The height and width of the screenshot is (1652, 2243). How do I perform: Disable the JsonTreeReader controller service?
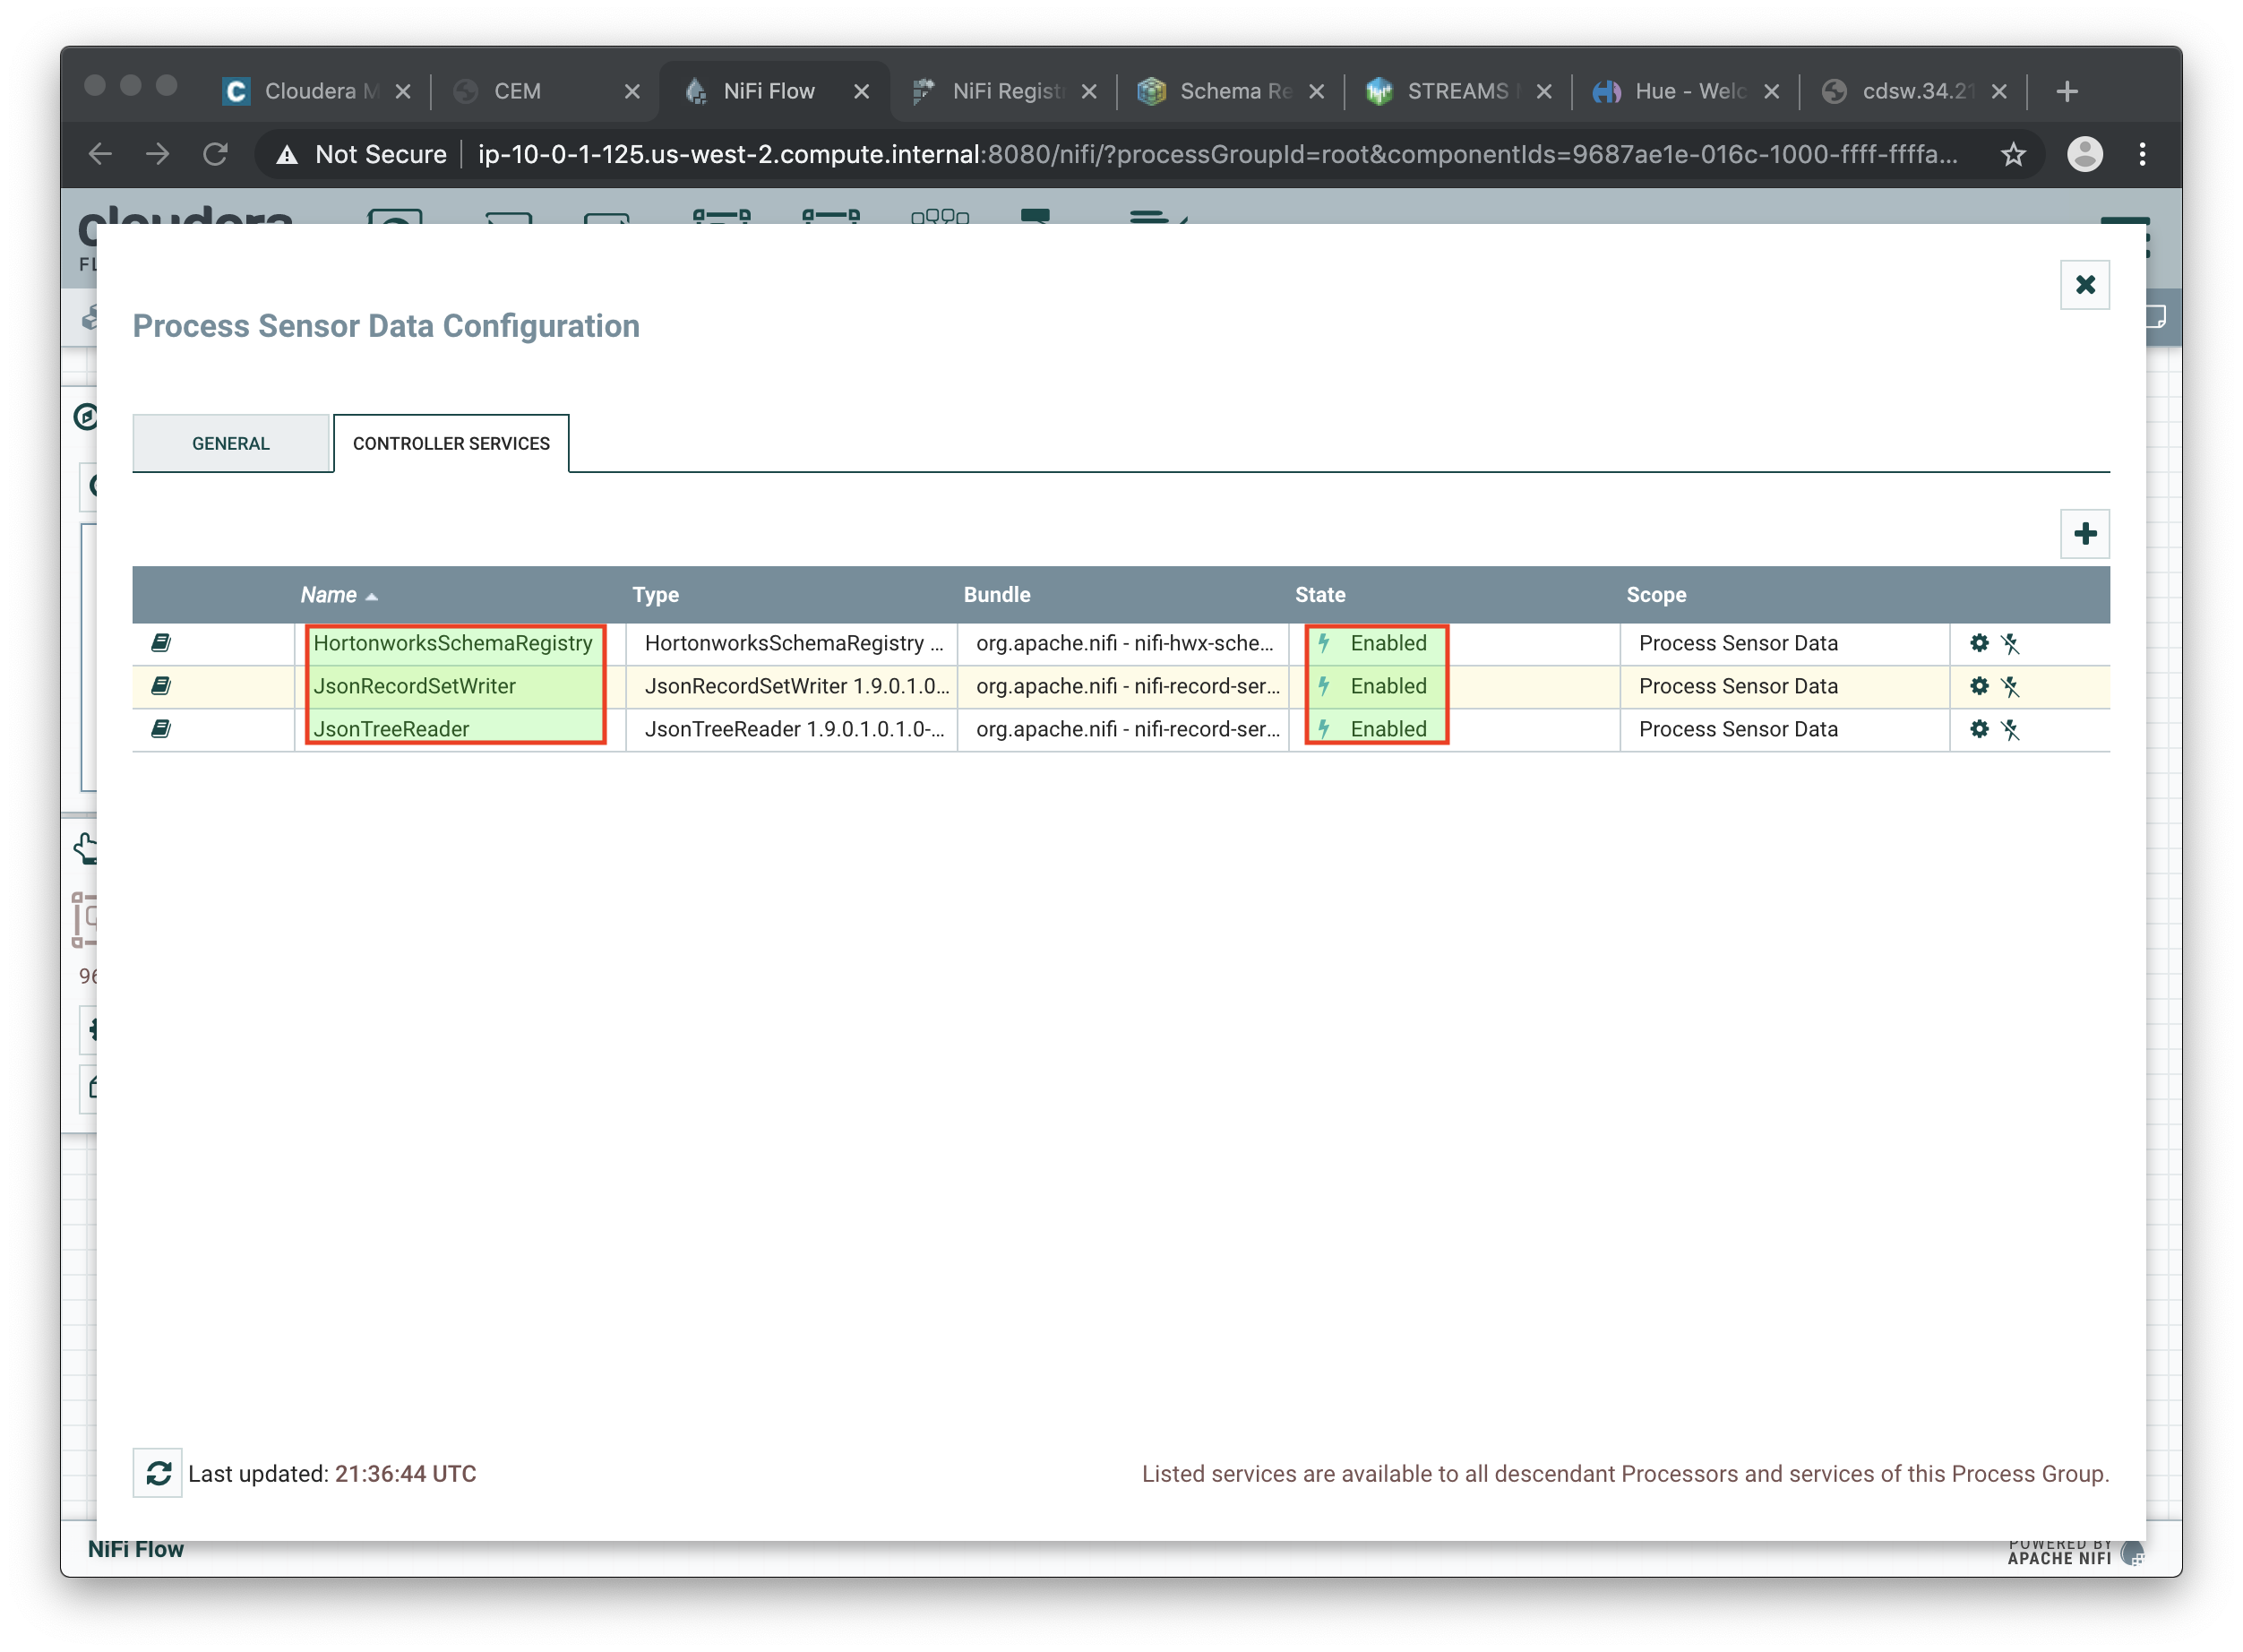[2010, 730]
